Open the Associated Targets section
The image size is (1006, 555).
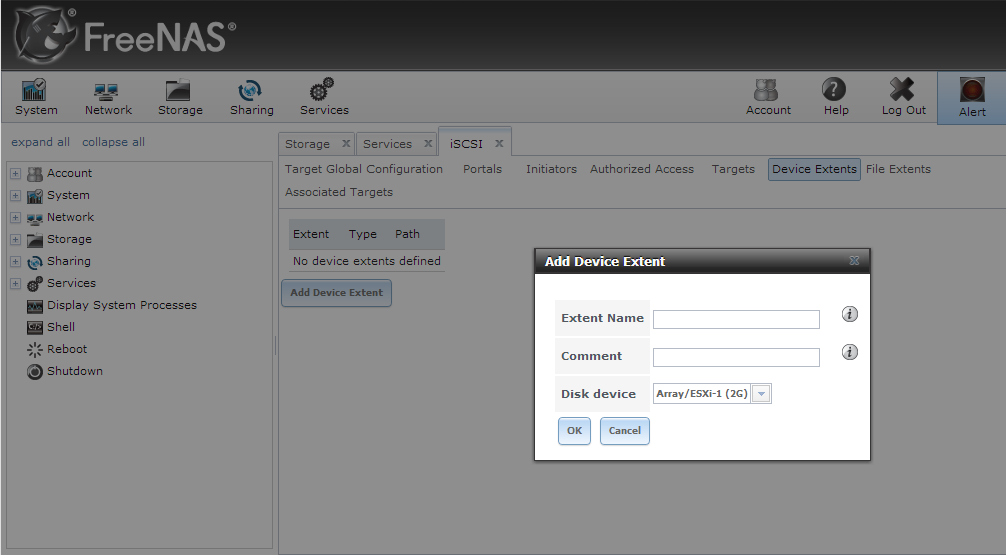339,192
